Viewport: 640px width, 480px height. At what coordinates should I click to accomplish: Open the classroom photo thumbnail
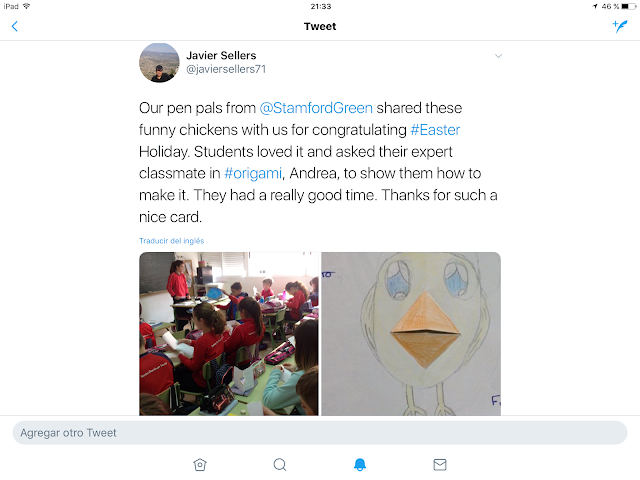point(229,334)
